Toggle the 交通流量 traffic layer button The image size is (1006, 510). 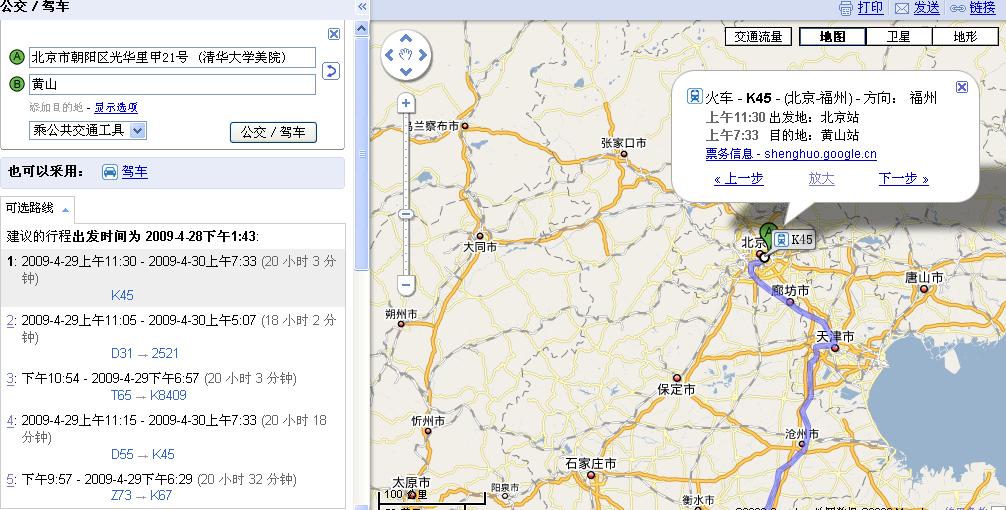[758, 37]
